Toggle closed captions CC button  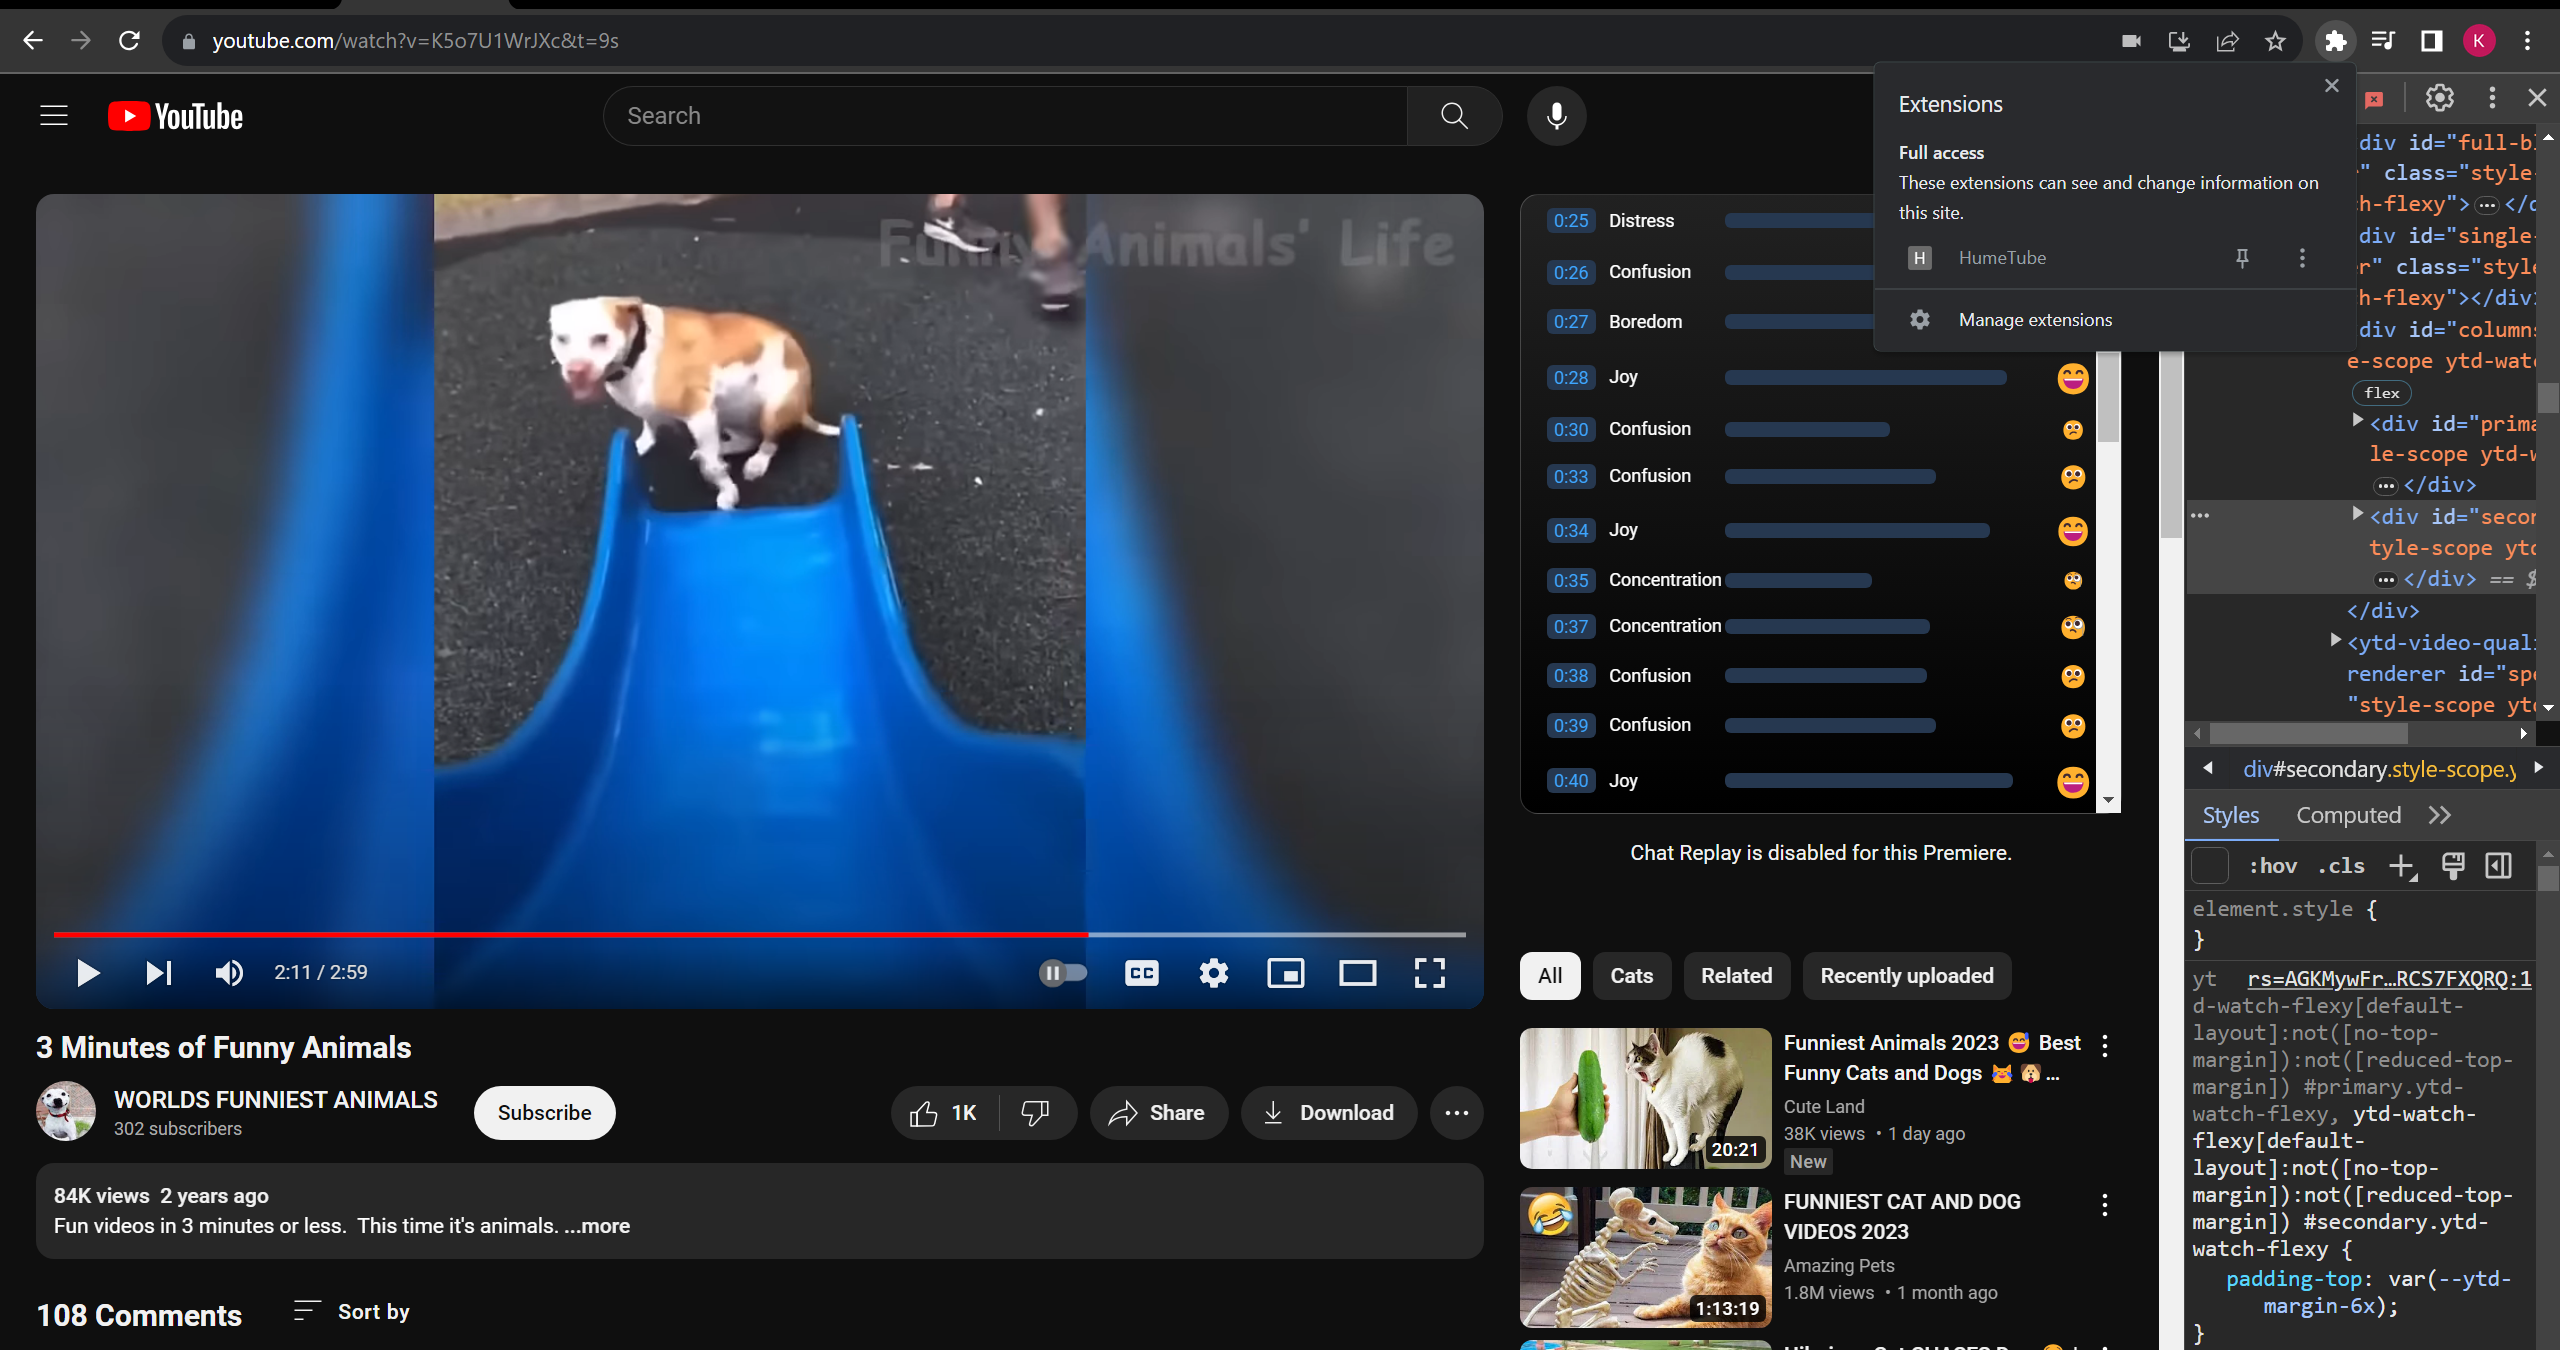[x=1141, y=972]
